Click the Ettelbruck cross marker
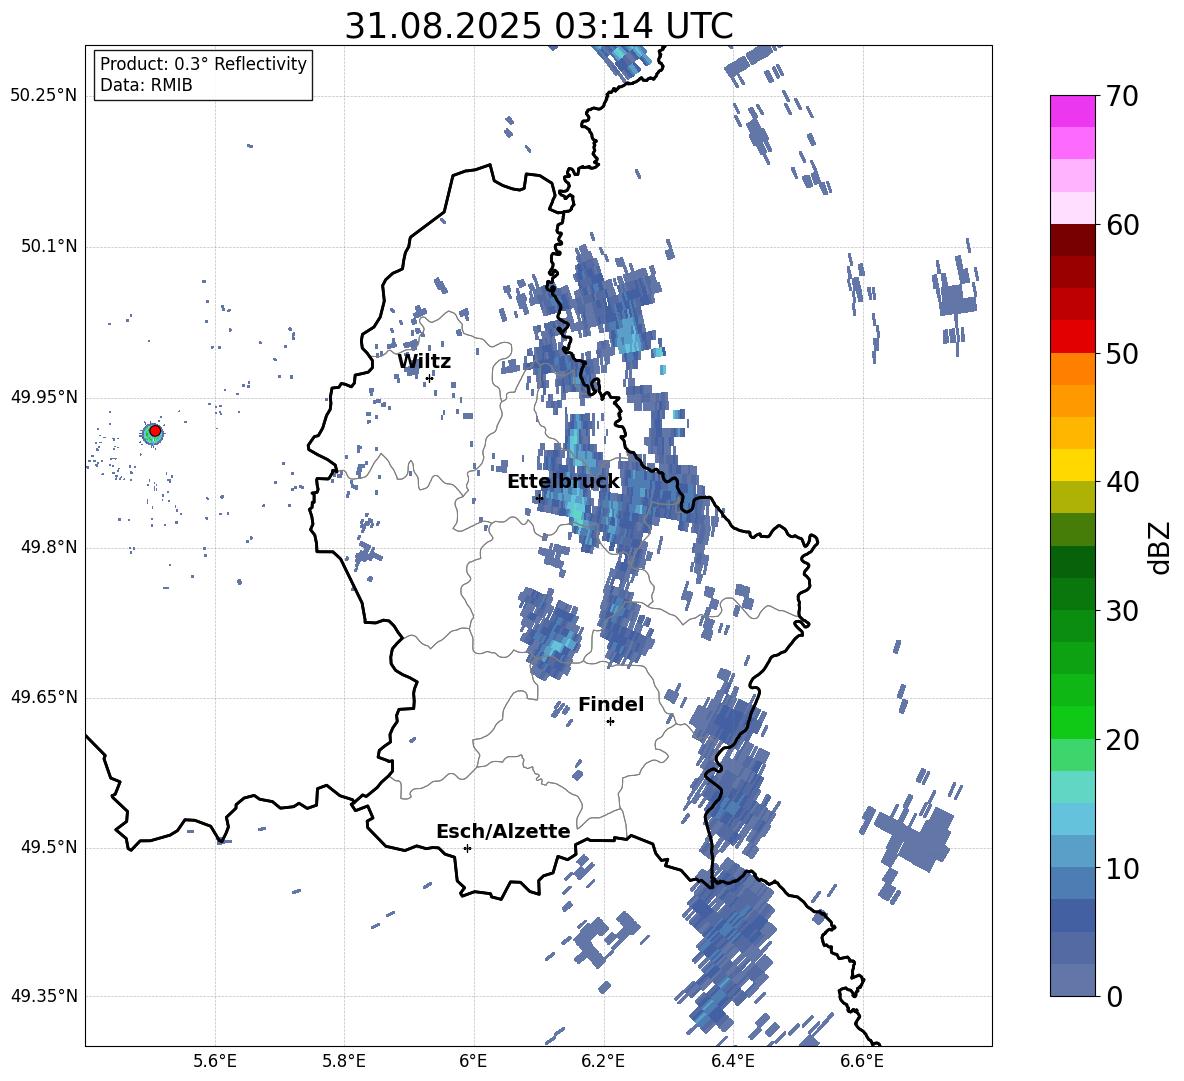The height and width of the screenshot is (1081, 1184). (538, 498)
